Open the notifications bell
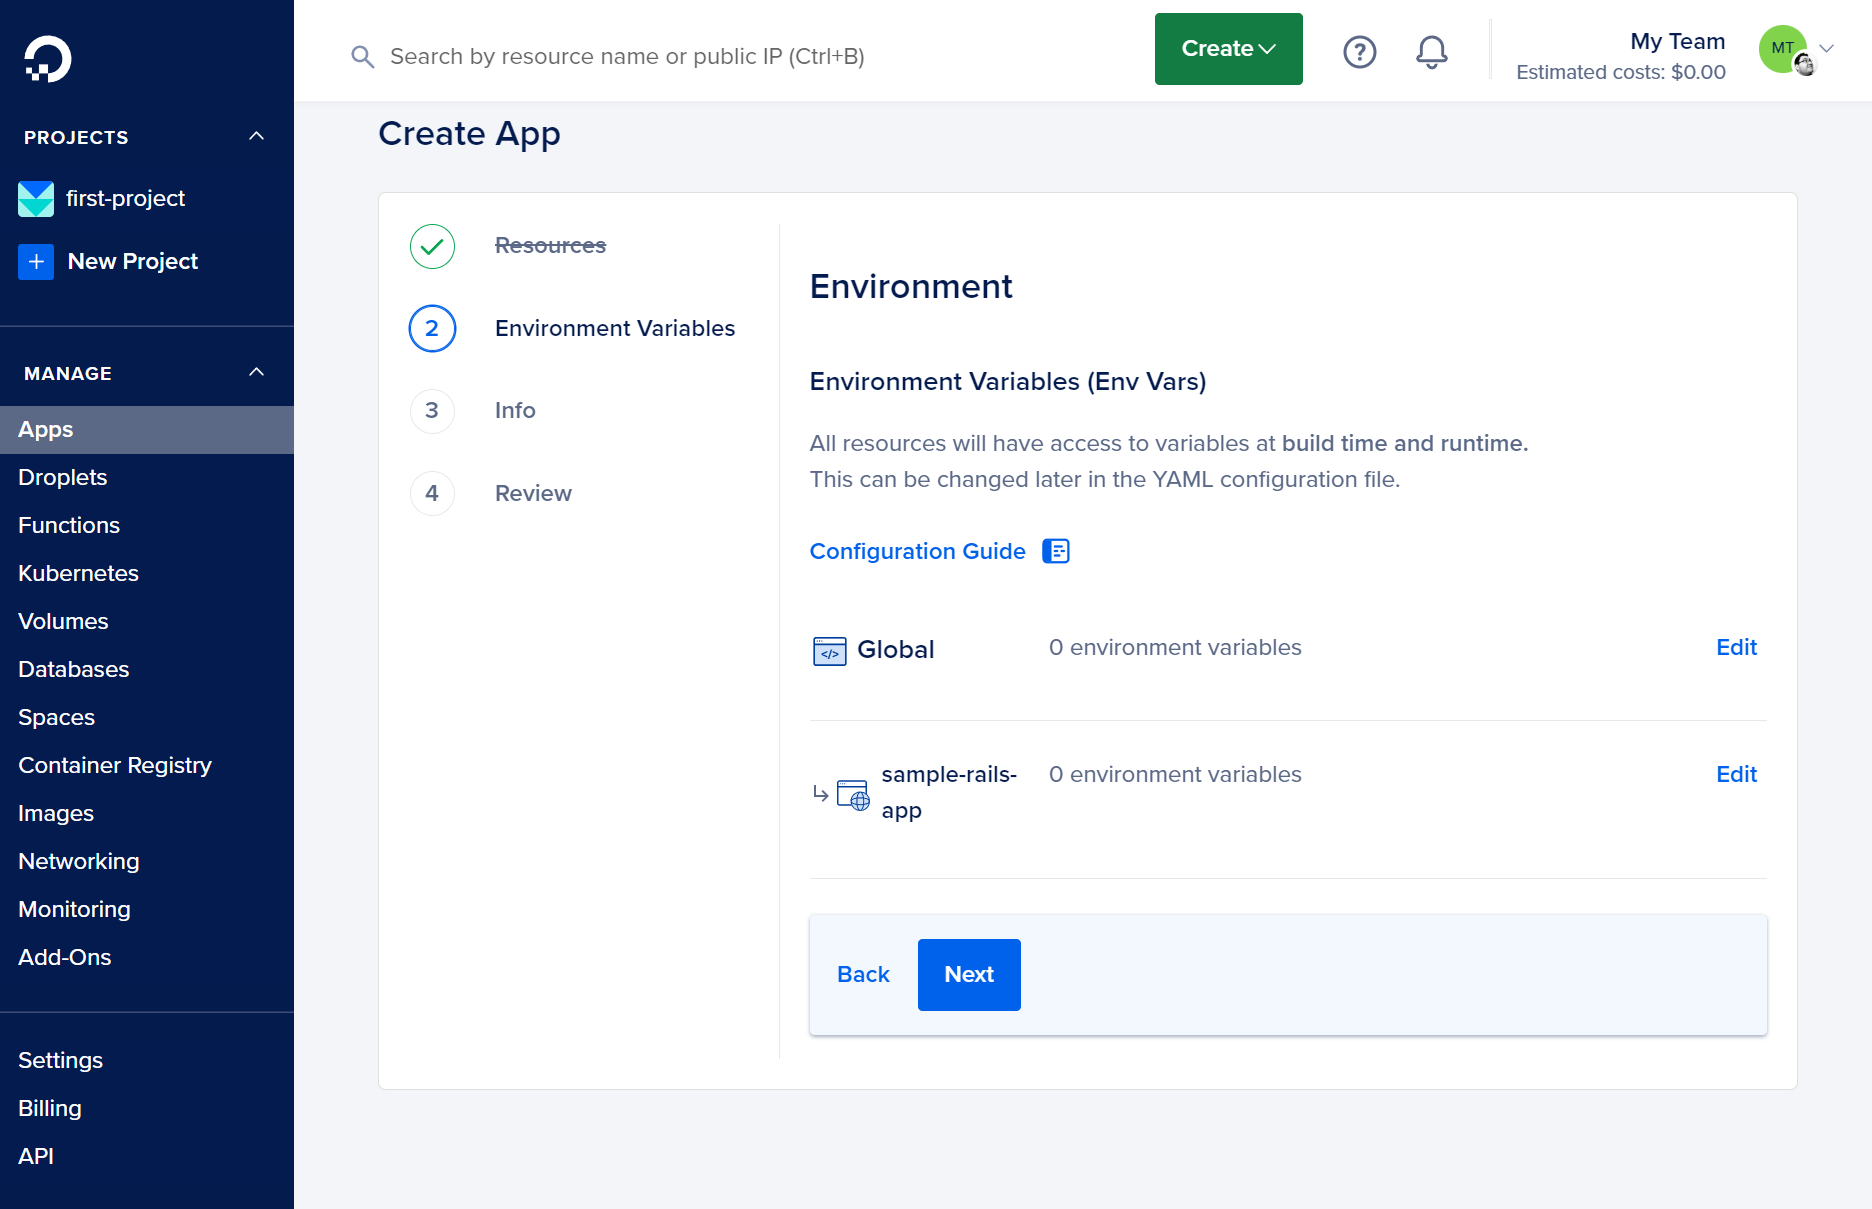 coord(1431,52)
